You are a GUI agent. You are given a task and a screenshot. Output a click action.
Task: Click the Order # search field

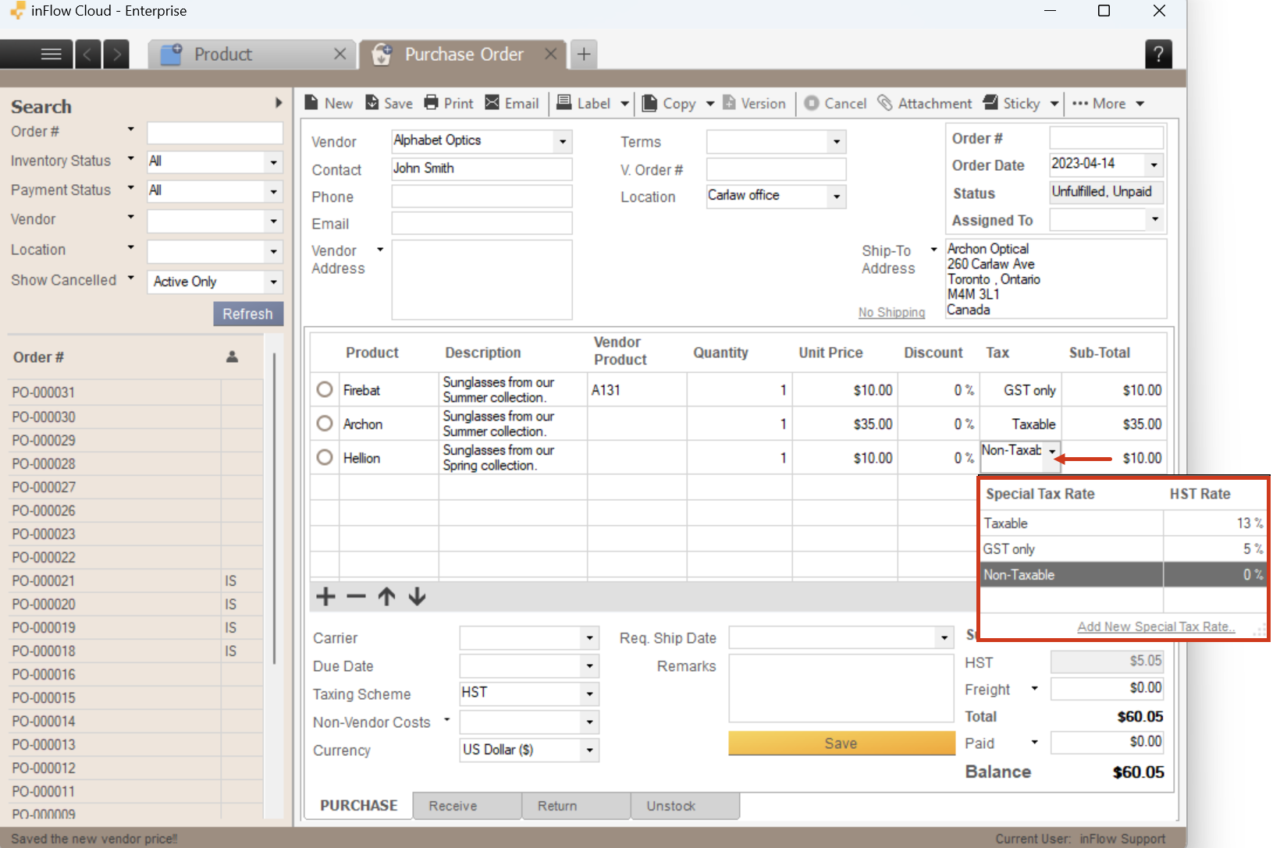click(214, 132)
